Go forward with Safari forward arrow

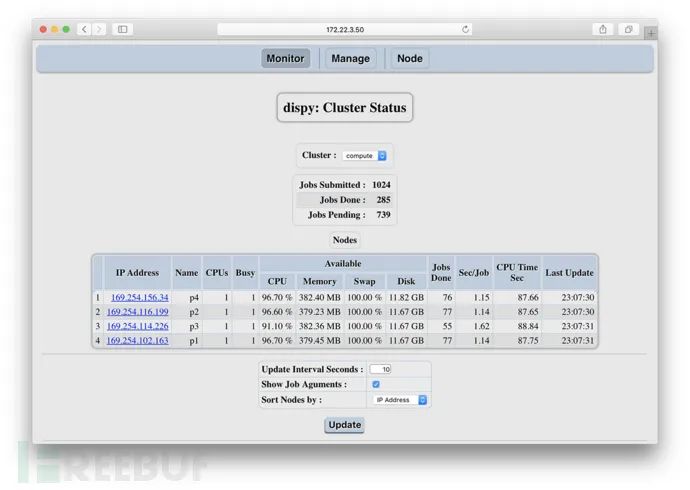(x=99, y=29)
